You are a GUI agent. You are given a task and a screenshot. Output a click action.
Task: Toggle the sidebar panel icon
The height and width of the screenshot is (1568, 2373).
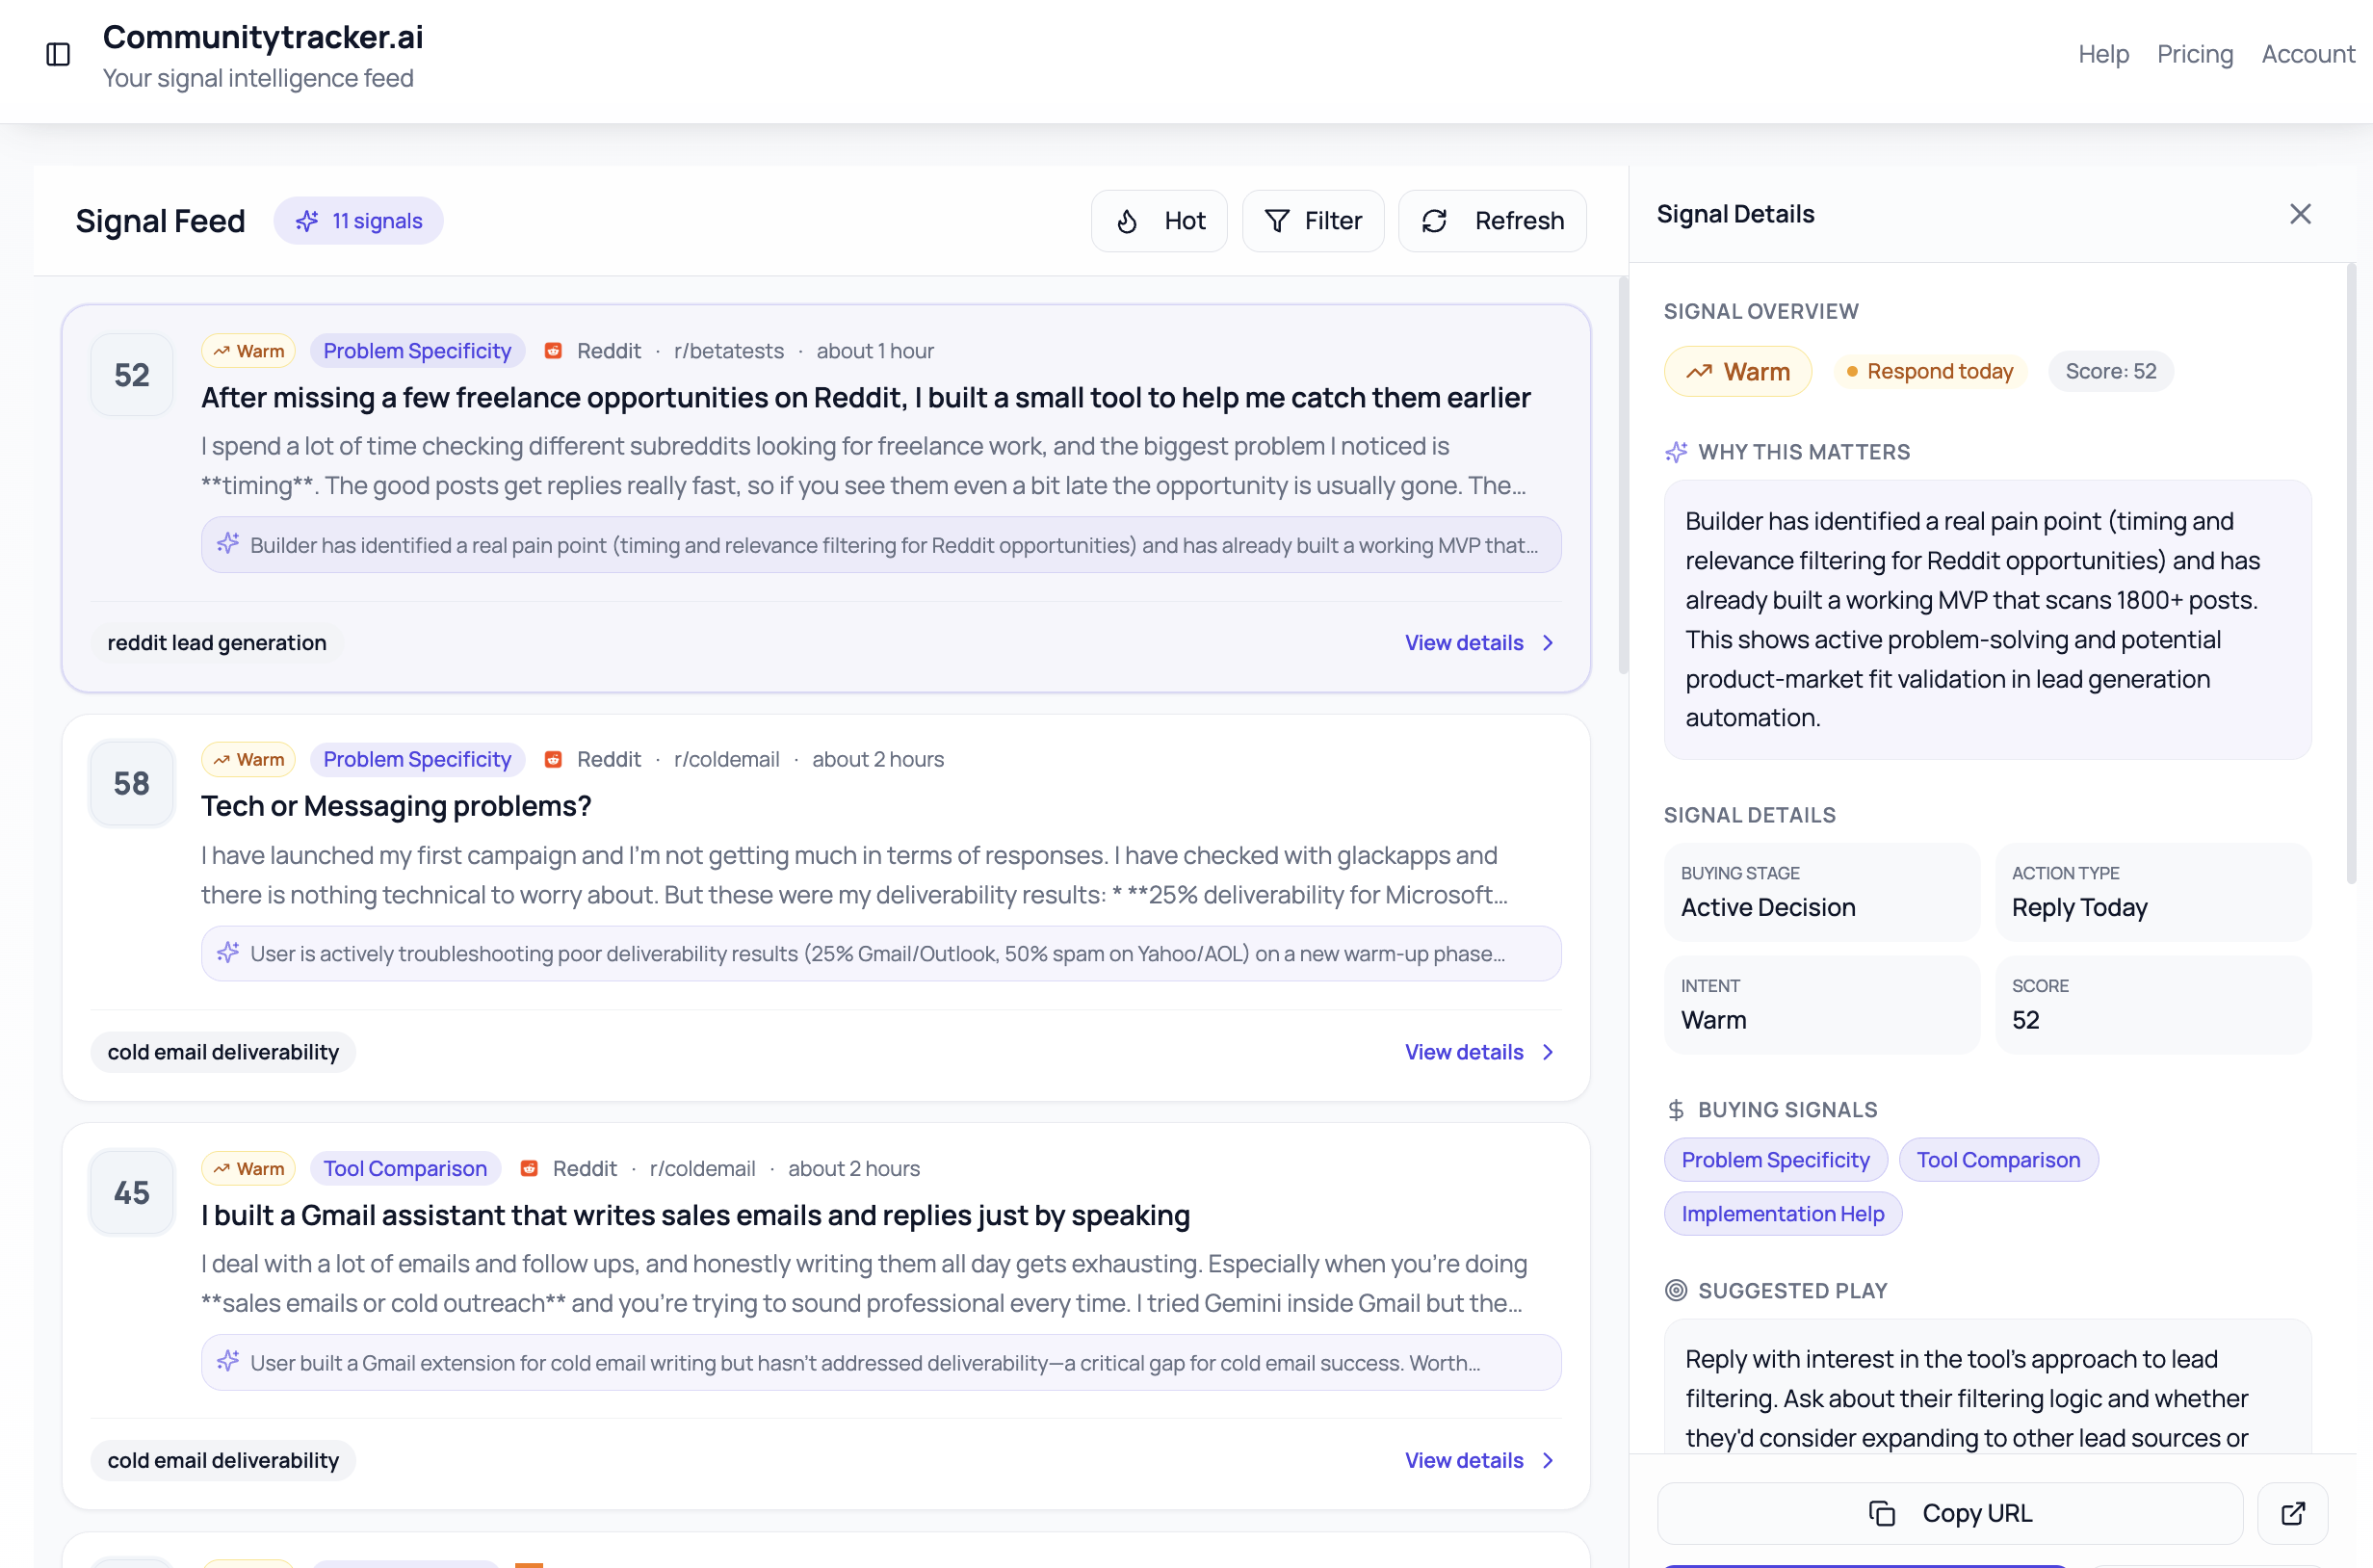[58, 54]
